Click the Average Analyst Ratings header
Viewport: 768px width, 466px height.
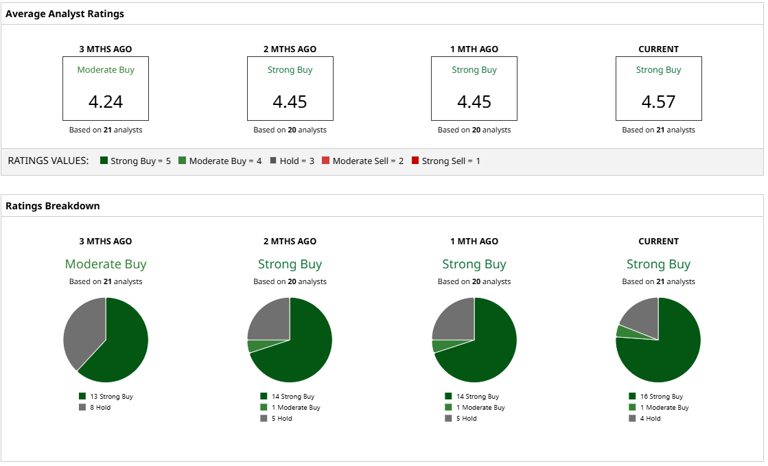[65, 14]
